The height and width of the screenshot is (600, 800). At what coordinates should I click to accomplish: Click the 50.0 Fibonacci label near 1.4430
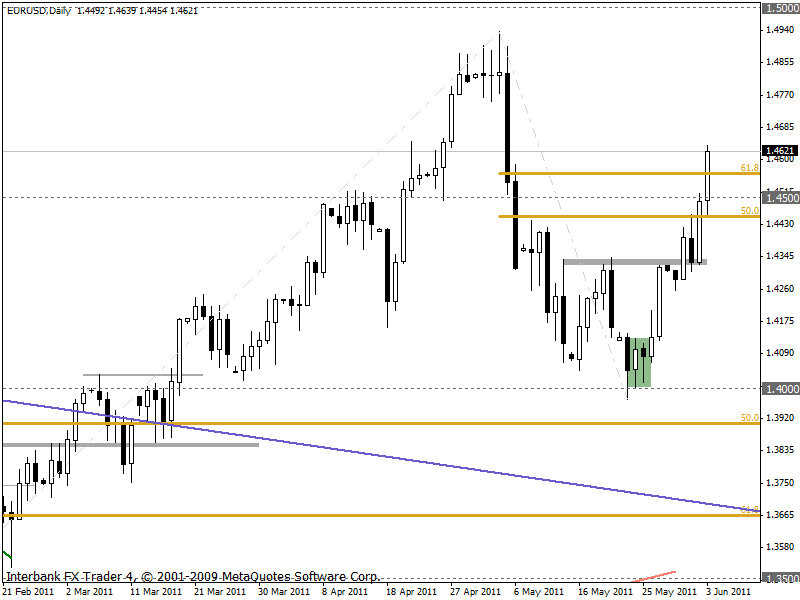pyautogui.click(x=749, y=210)
